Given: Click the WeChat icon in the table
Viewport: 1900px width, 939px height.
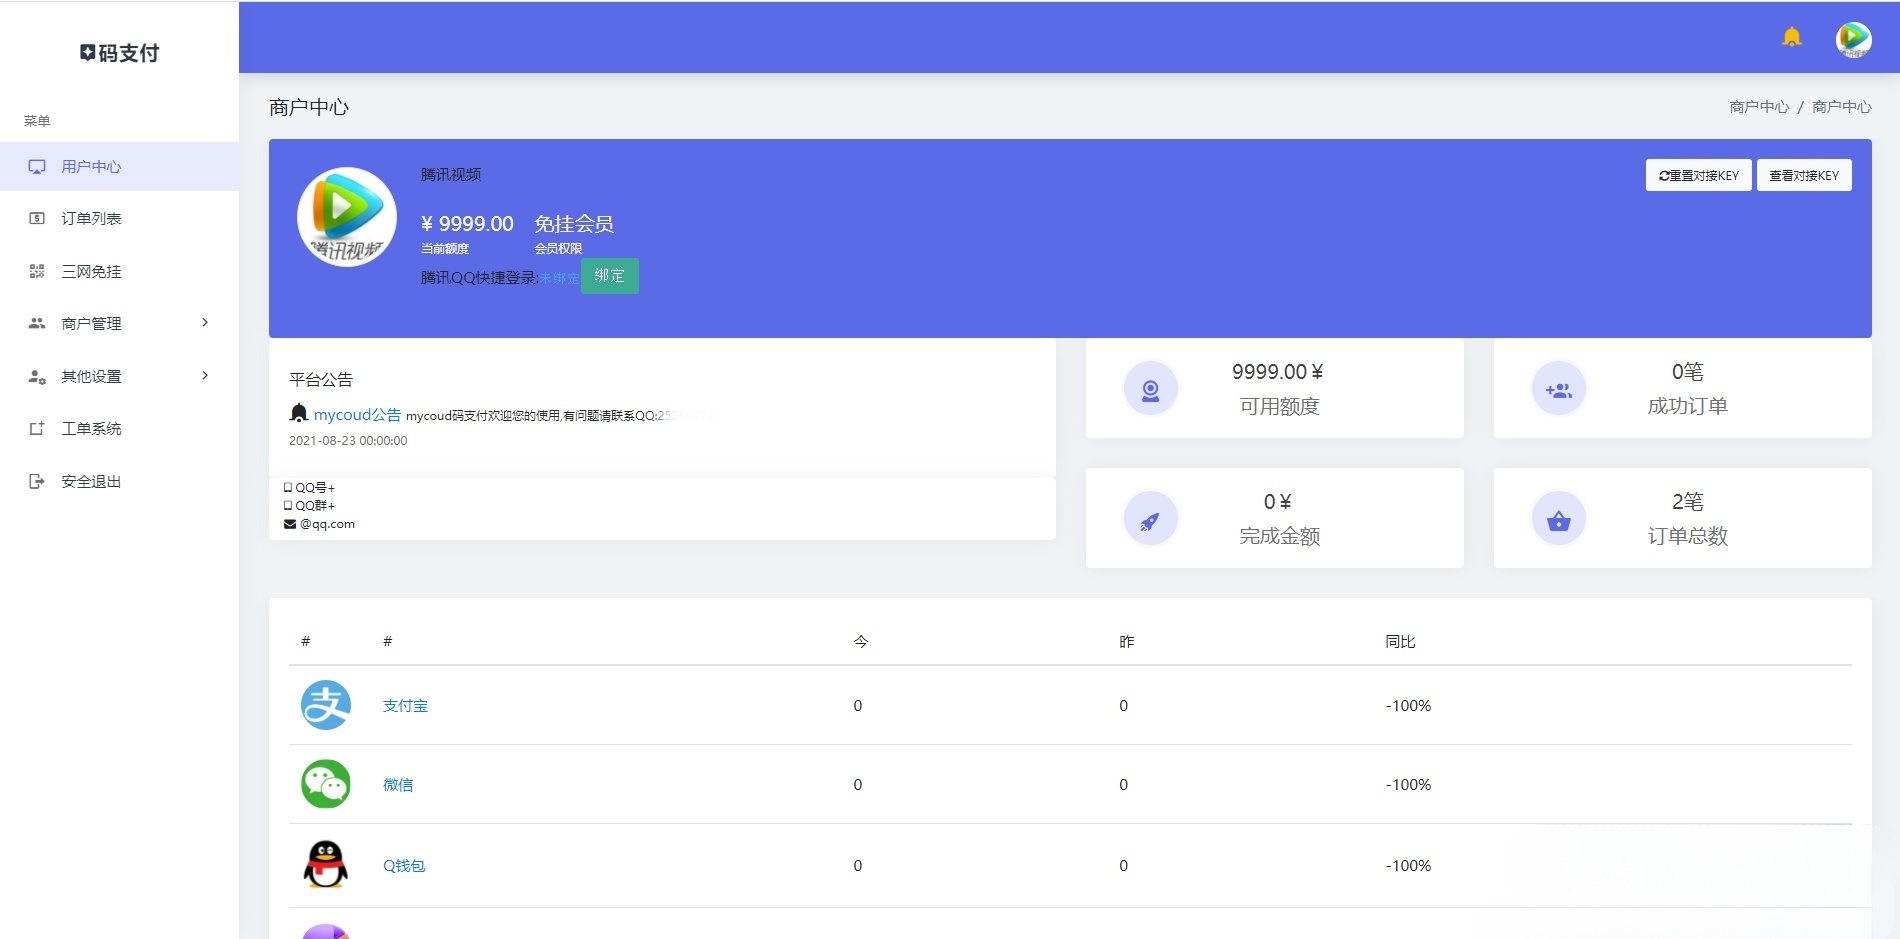Looking at the screenshot, I should point(325,784).
